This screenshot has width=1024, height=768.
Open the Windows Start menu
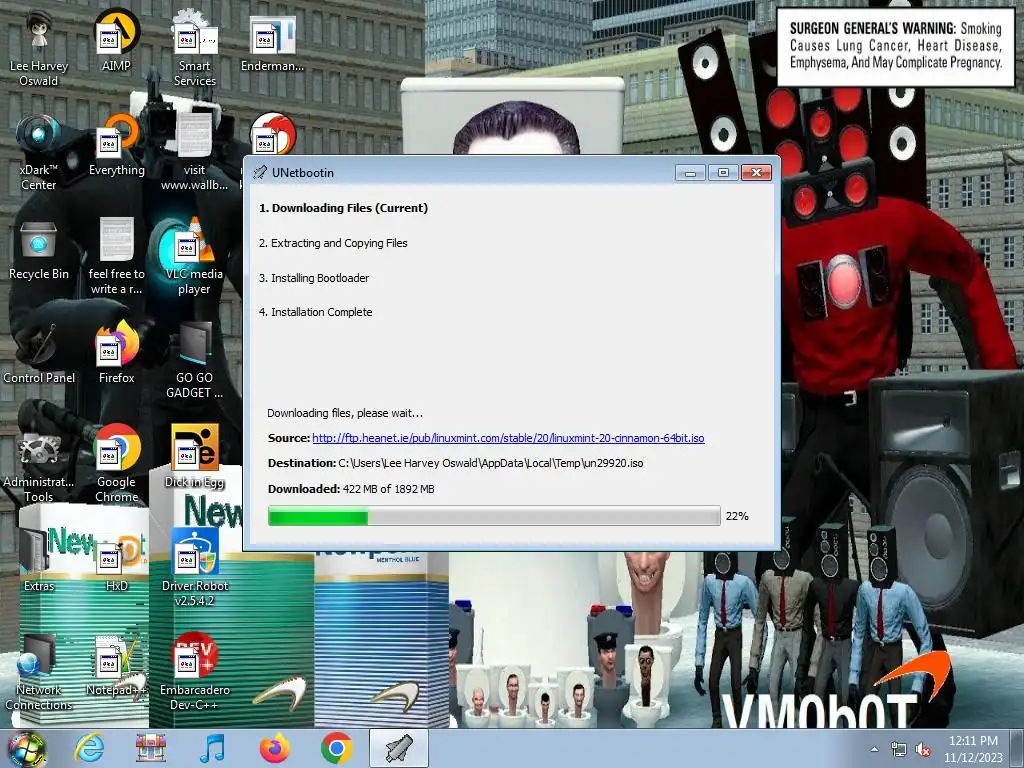point(26,748)
